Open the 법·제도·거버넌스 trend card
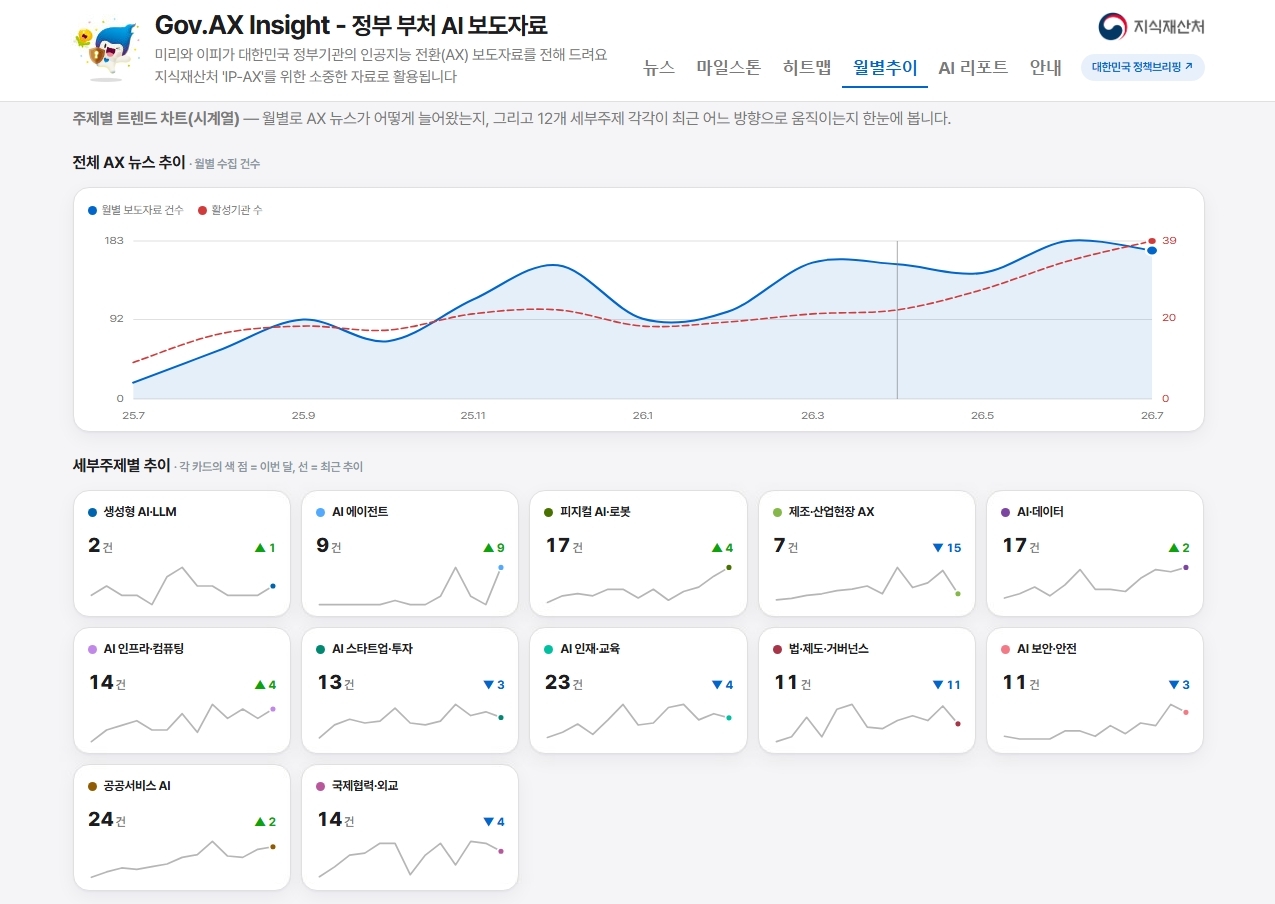 pos(867,690)
